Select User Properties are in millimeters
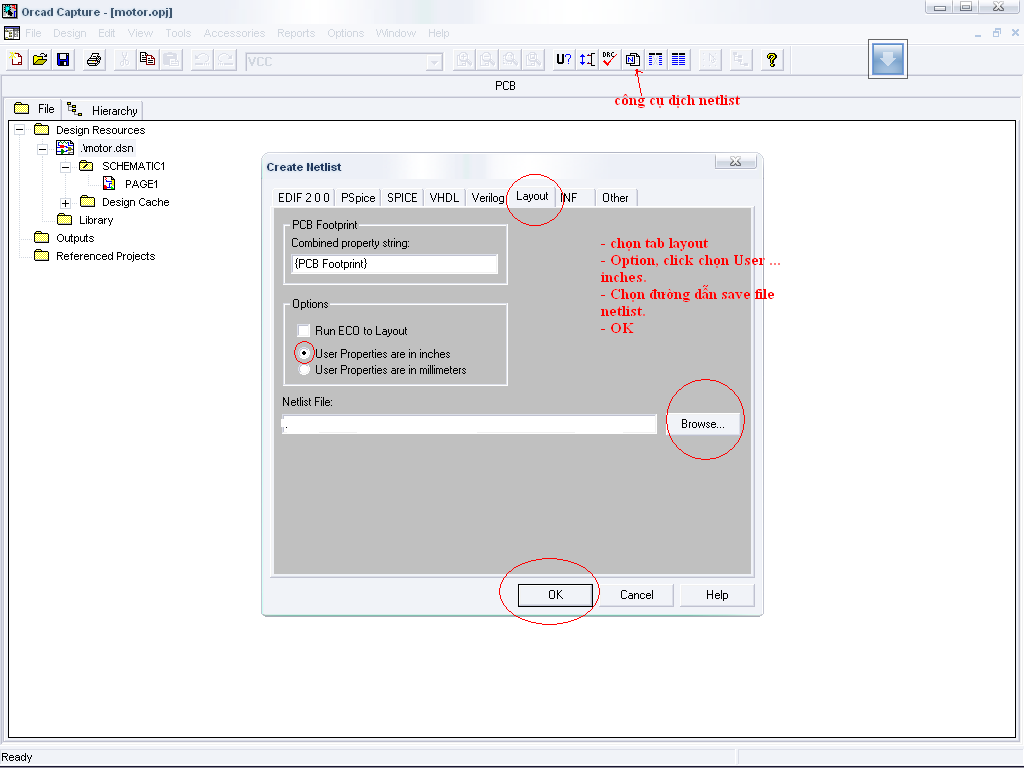1024x768 pixels. [304, 370]
